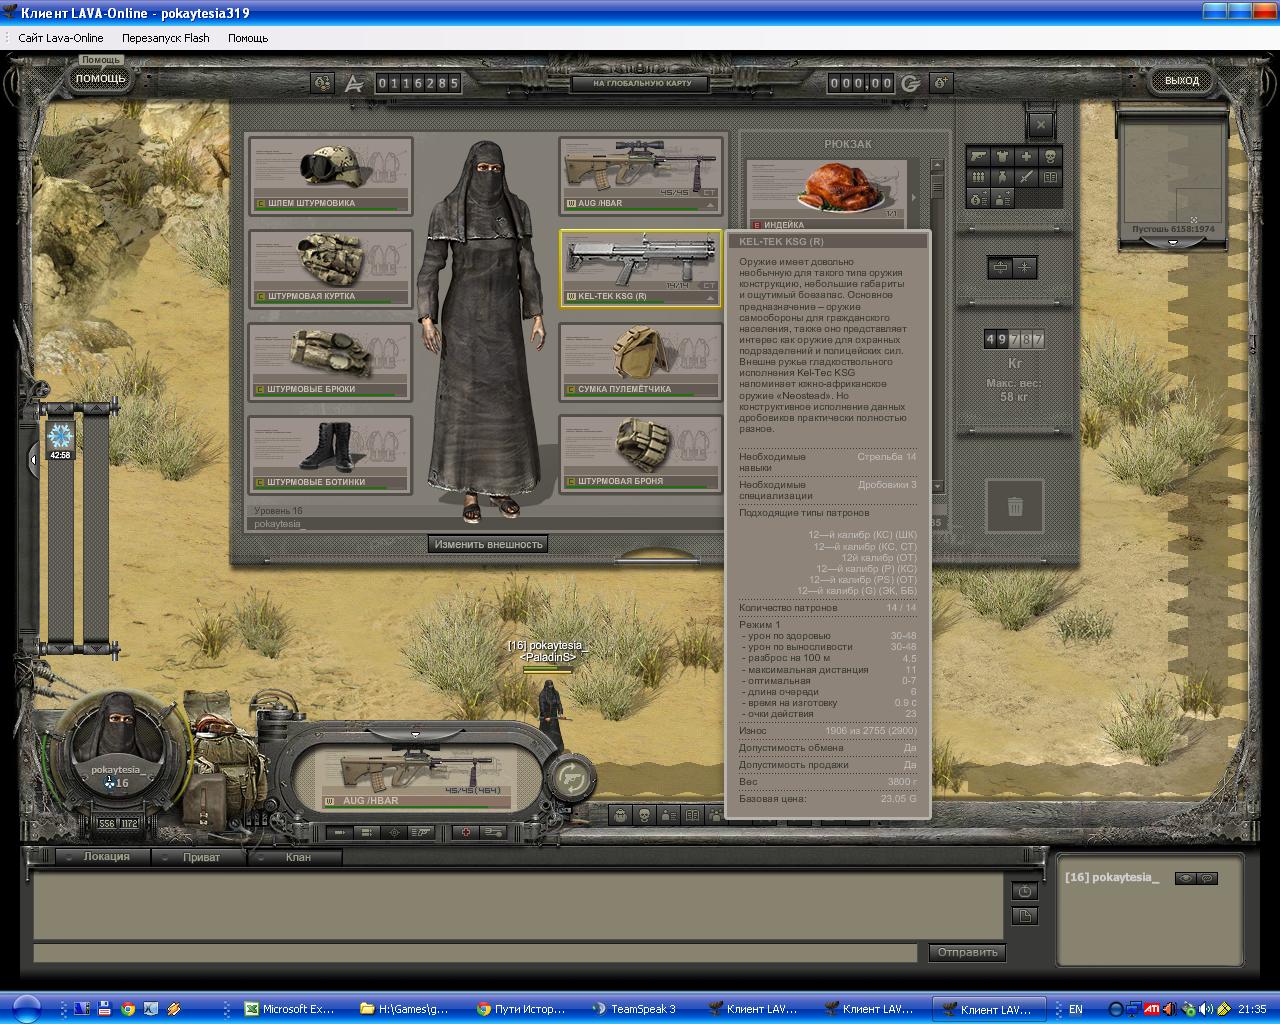The width and height of the screenshot is (1280, 1024).
Task: Click the chat clock timestamp icon
Action: (x=1024, y=891)
